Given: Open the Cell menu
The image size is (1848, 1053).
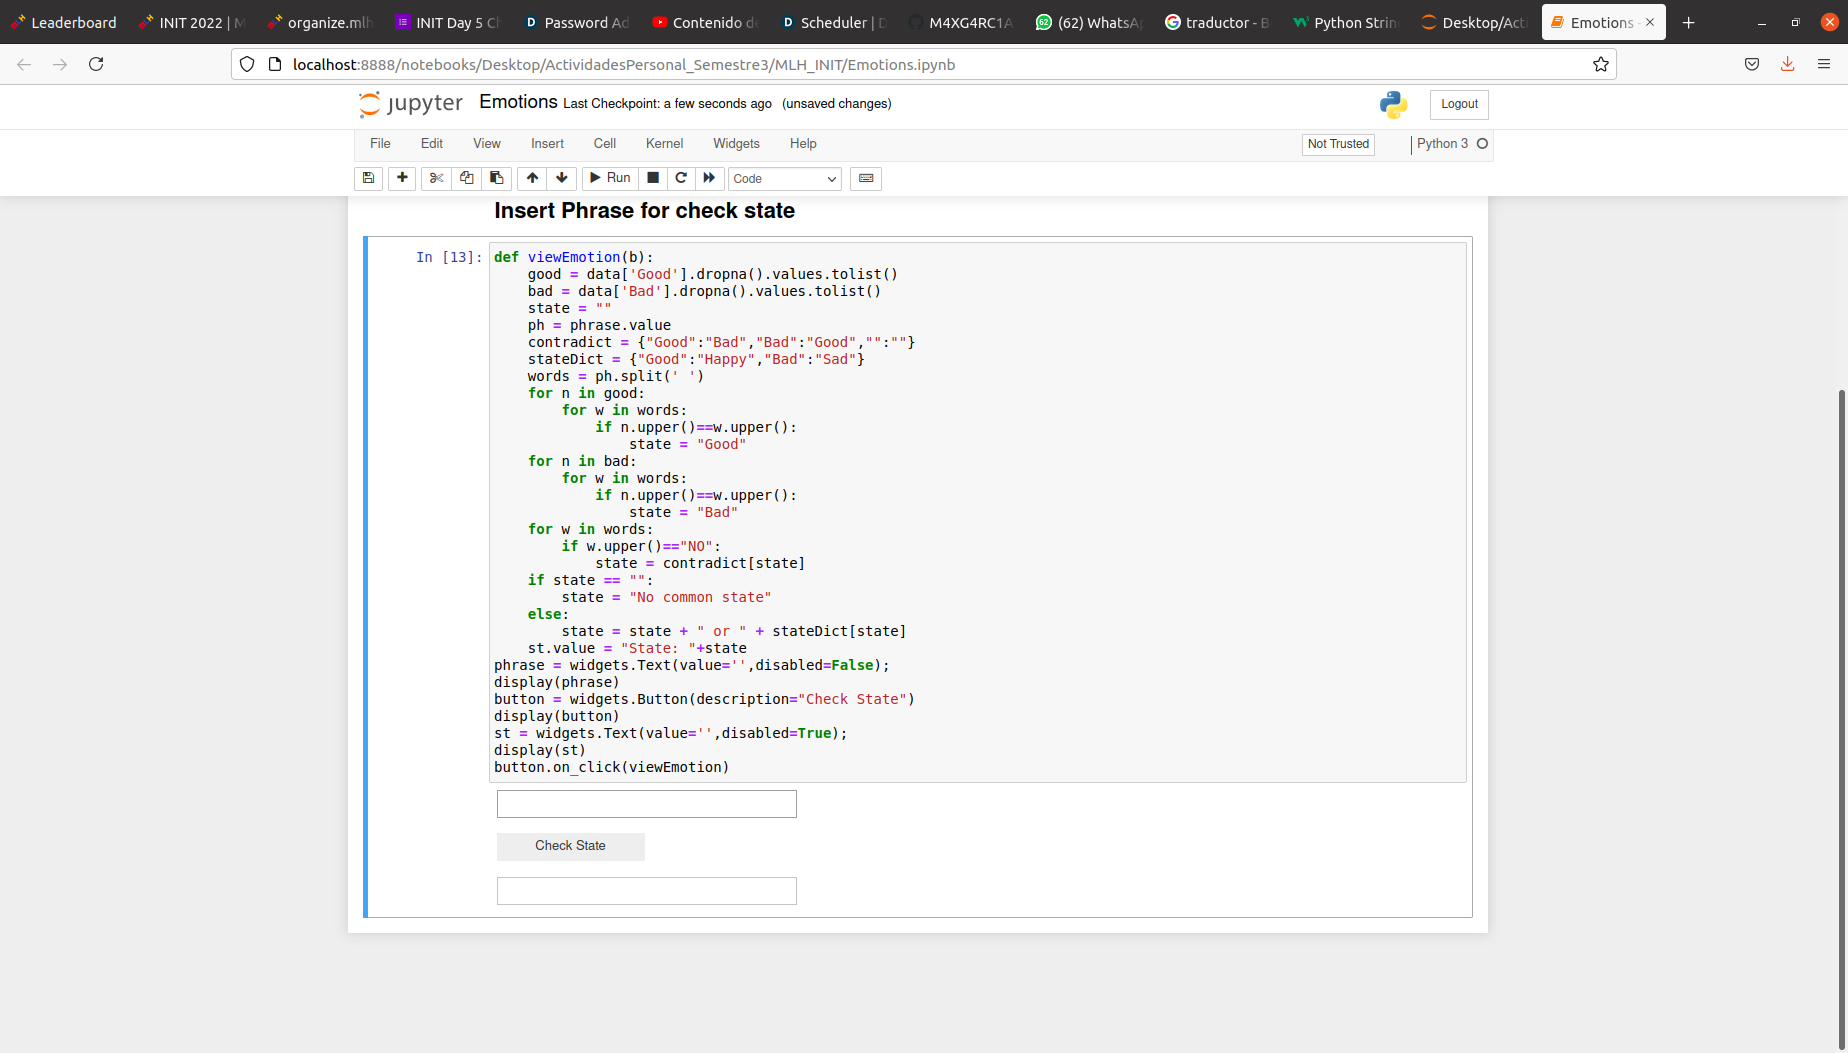Looking at the screenshot, I should point(605,144).
